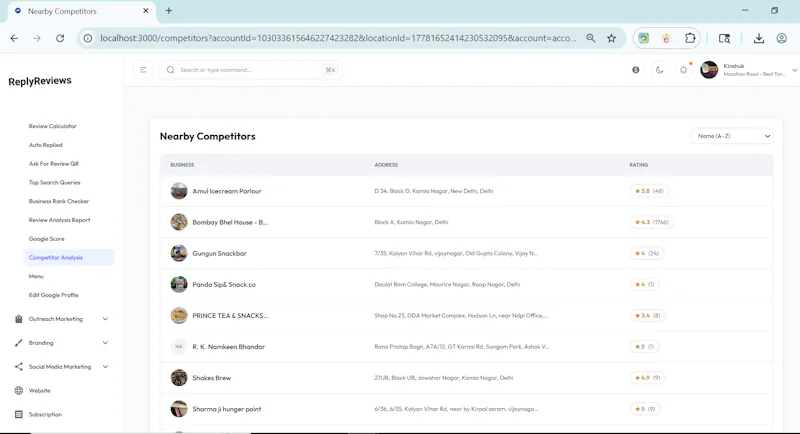Bookmark this page with the star
This screenshot has width=800, height=434.
611,38
